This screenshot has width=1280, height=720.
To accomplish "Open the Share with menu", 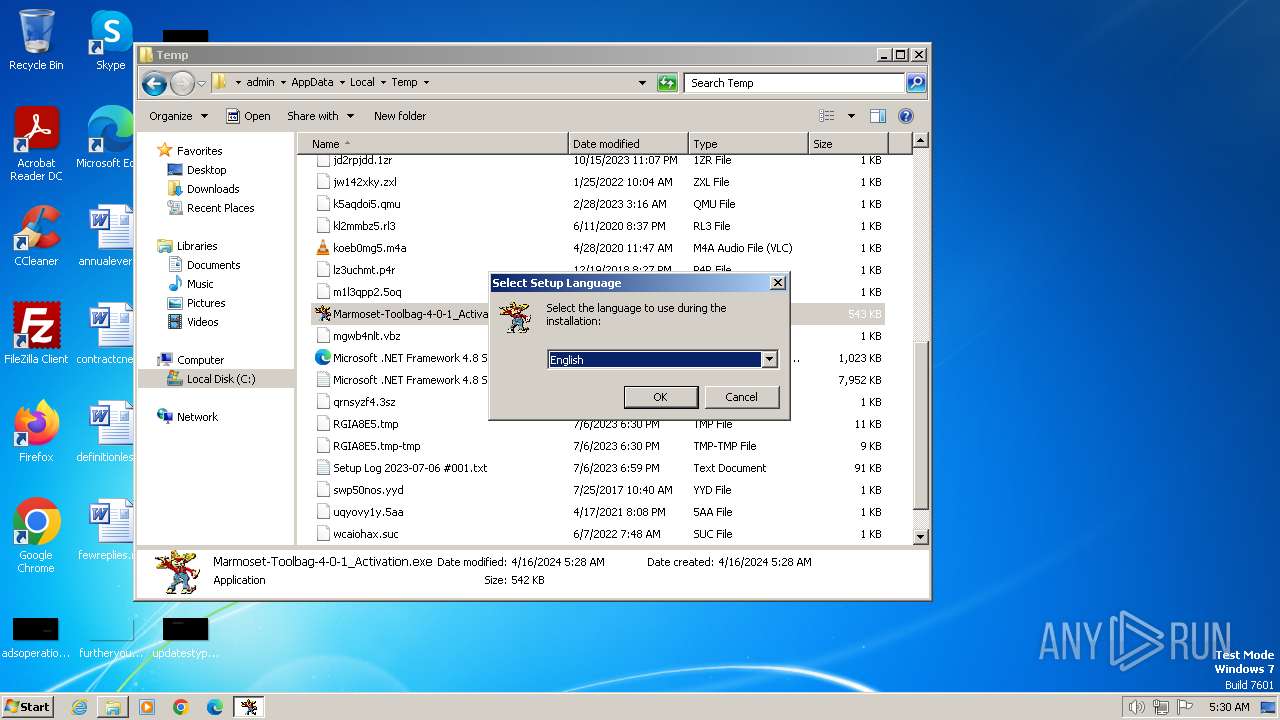I will (x=320, y=116).
